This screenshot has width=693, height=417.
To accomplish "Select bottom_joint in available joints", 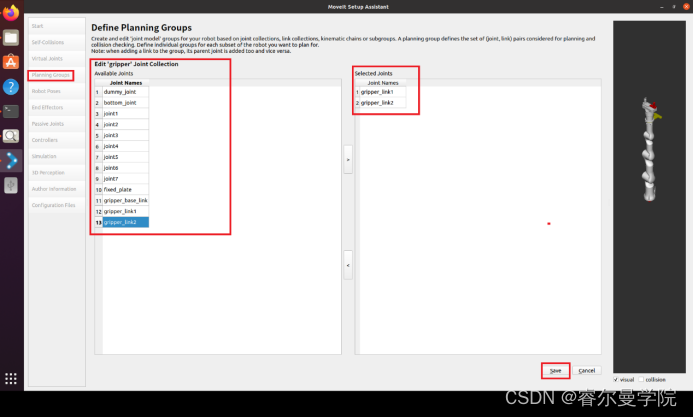I will [126, 102].
